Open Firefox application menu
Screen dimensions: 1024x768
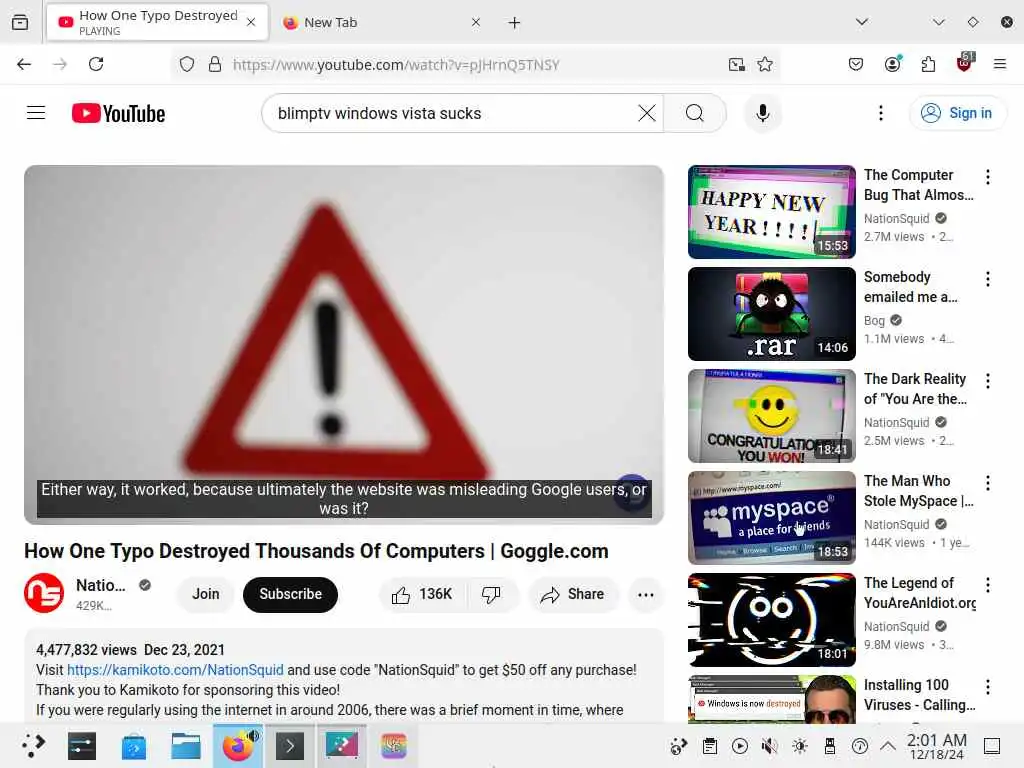[999, 64]
